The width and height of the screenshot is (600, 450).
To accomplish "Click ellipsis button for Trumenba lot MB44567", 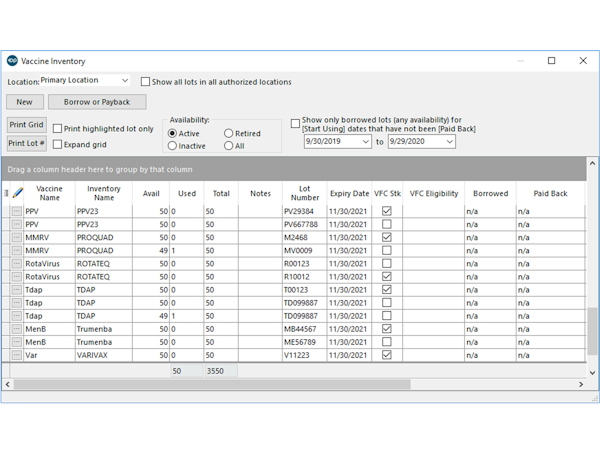I will (x=16, y=329).
